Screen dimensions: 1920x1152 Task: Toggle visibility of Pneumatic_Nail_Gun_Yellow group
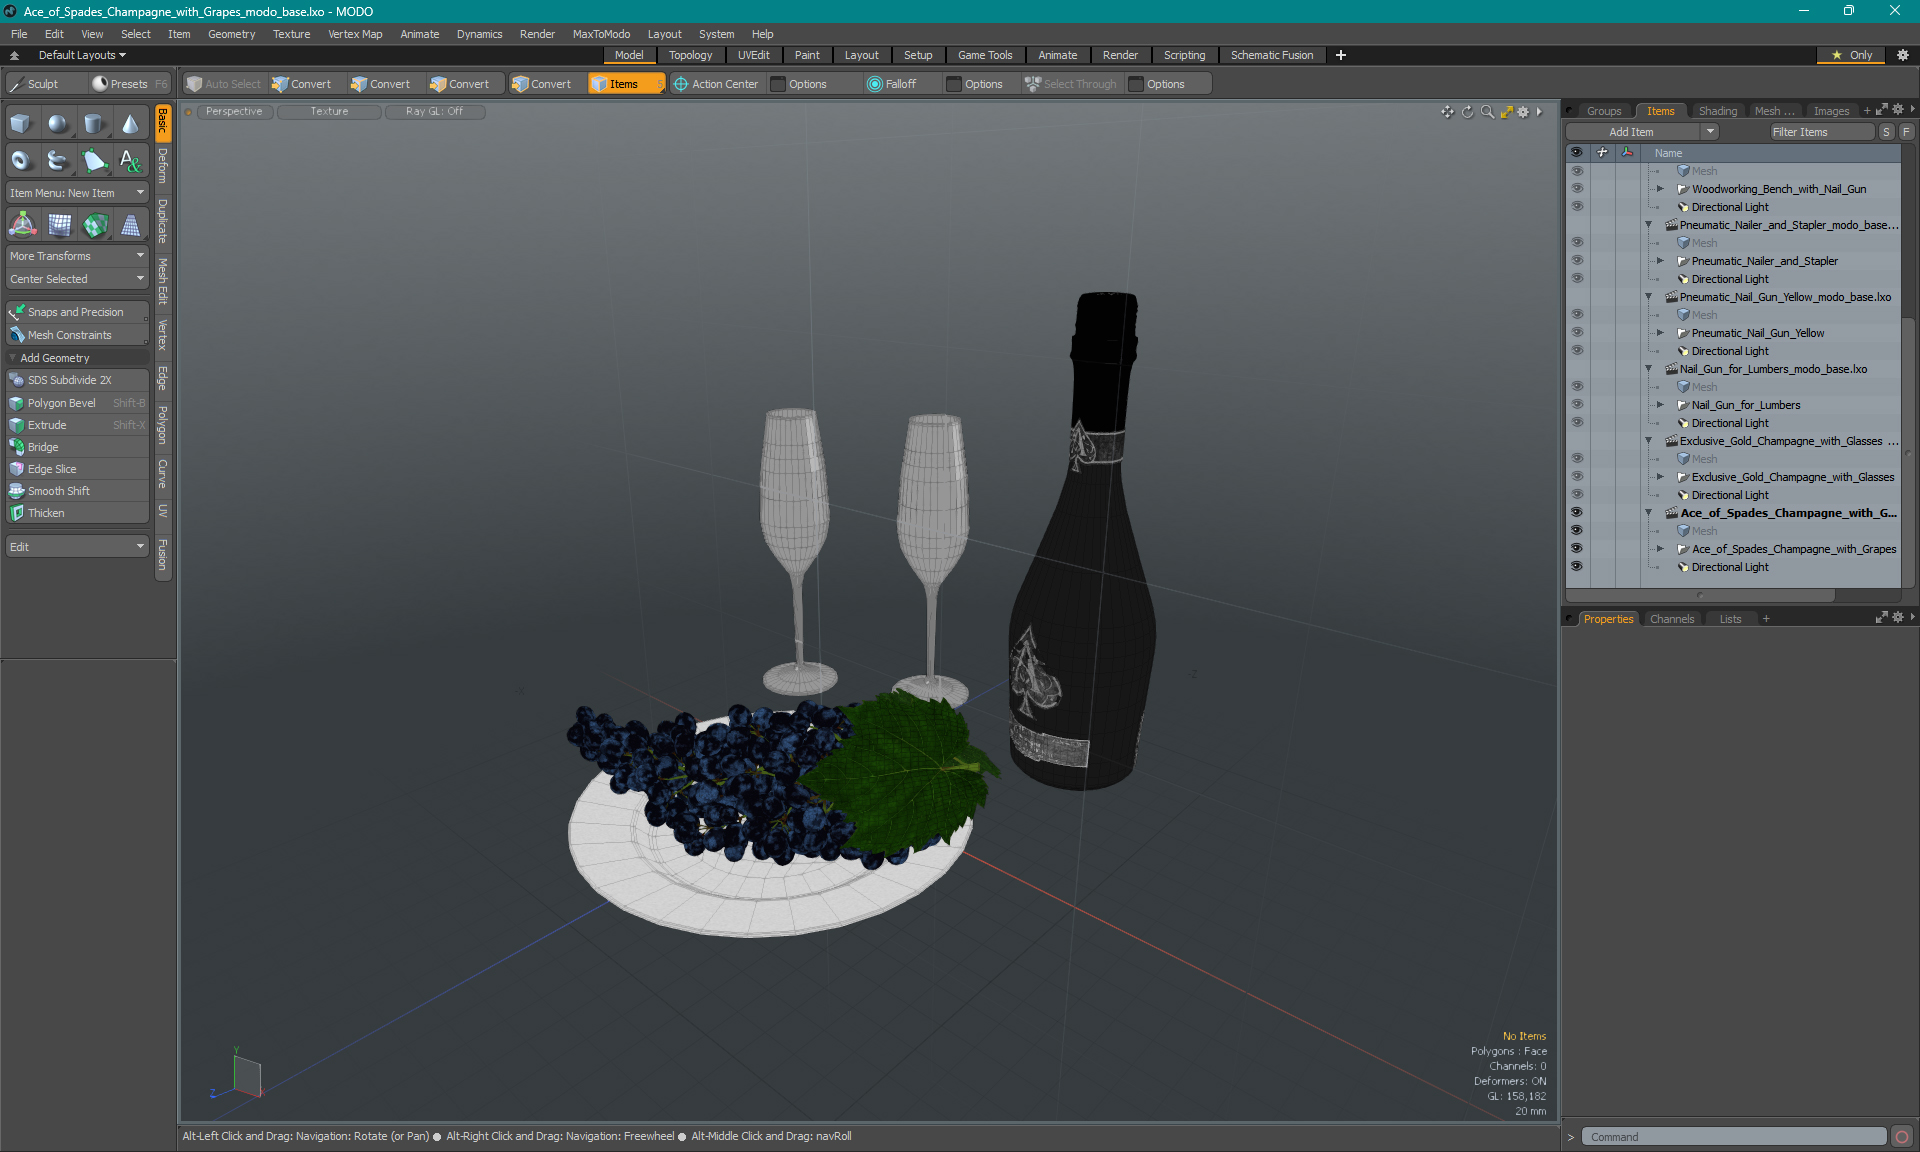click(1577, 333)
